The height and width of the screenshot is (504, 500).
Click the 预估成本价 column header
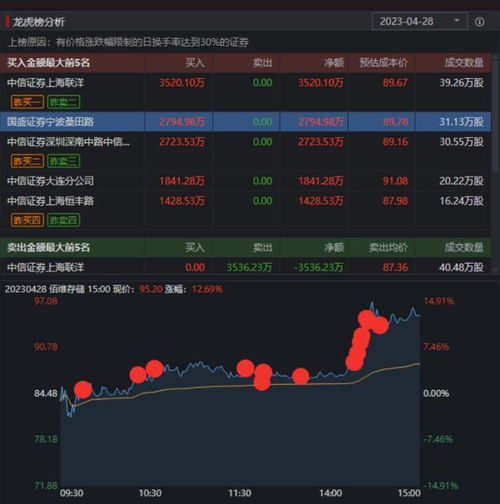pos(383,63)
